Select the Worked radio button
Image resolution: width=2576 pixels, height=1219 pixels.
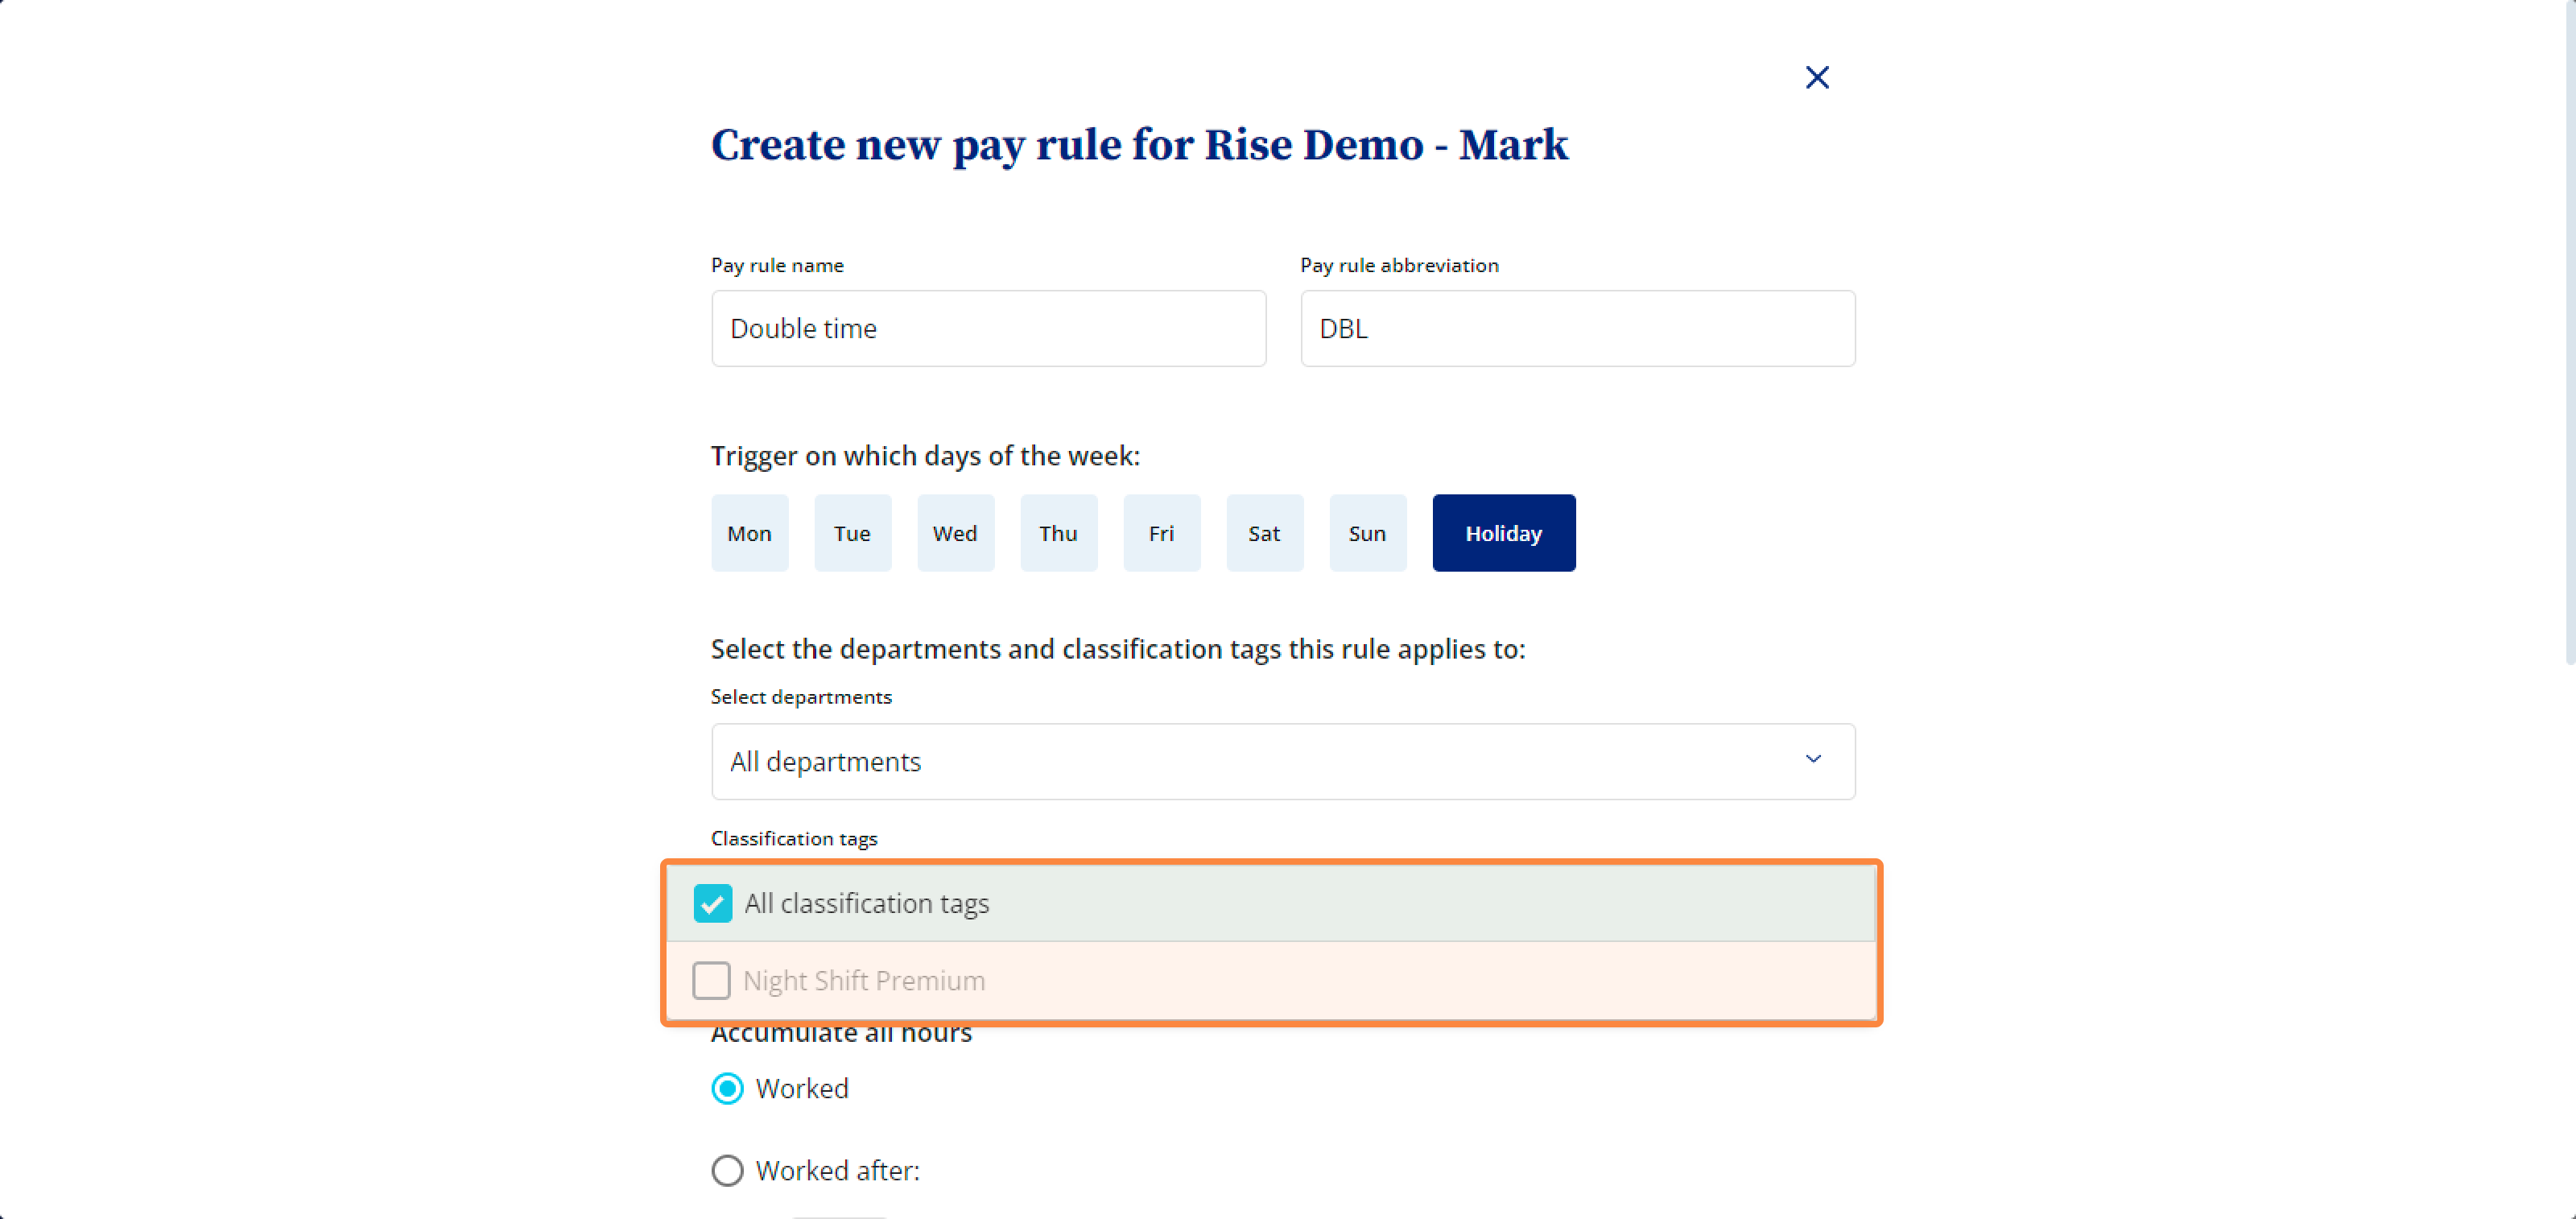(x=727, y=1088)
